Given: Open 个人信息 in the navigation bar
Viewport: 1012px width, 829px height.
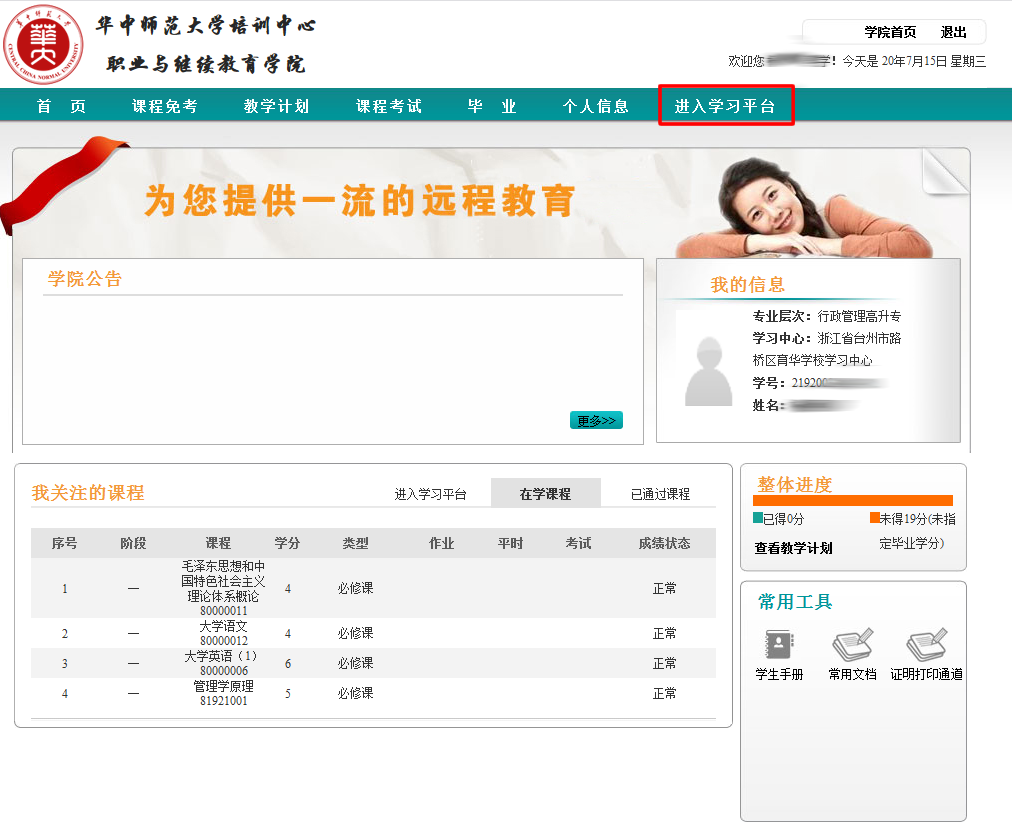Looking at the screenshot, I should pyautogui.click(x=596, y=106).
